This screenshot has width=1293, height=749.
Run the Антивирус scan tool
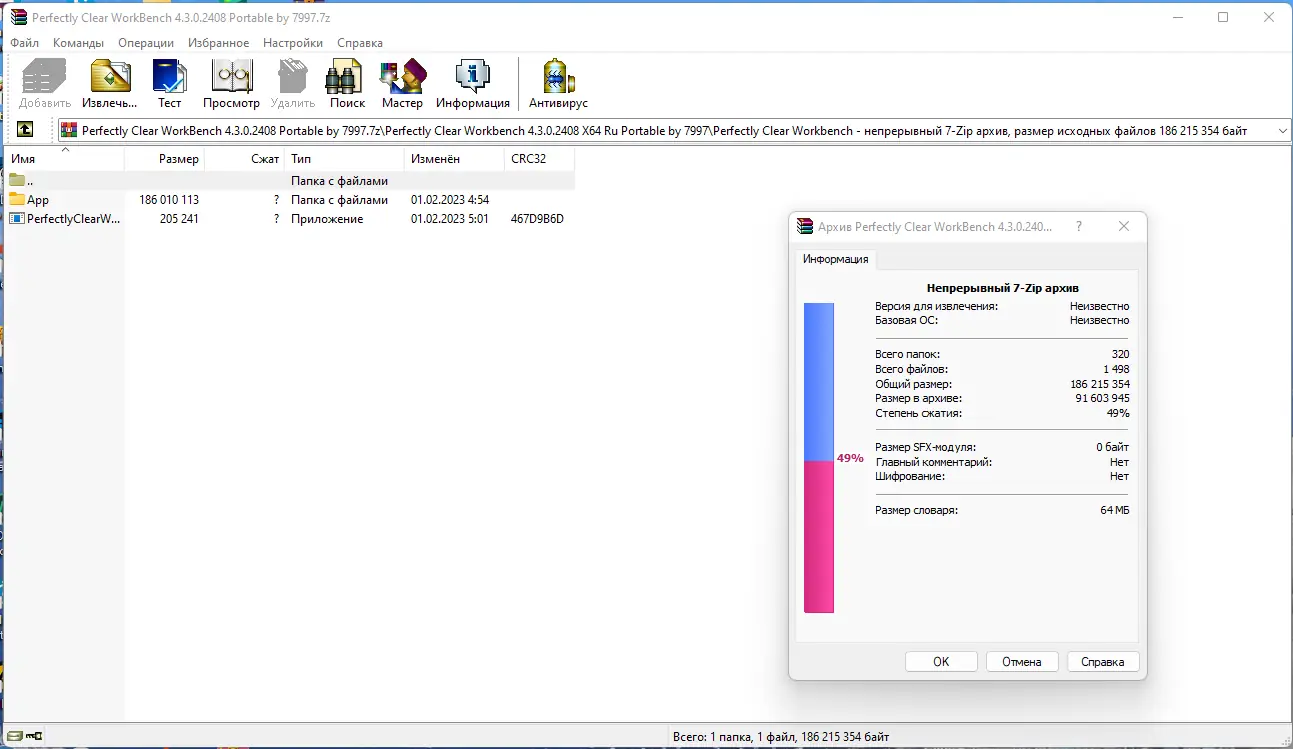point(558,76)
